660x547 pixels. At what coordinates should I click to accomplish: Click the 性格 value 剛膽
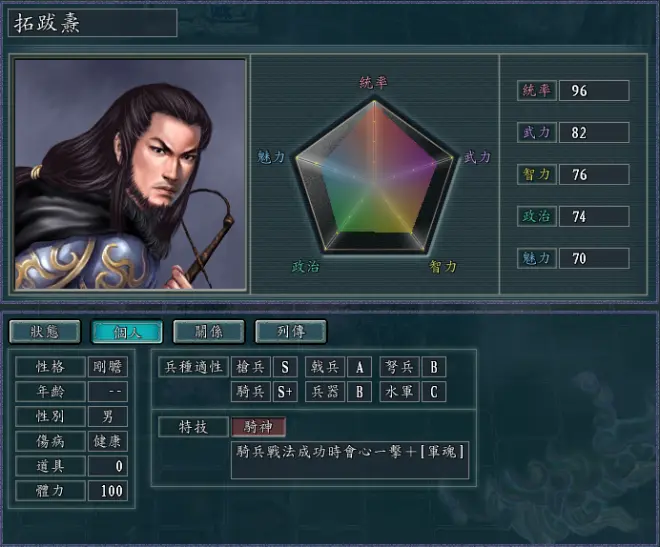[x=108, y=367]
